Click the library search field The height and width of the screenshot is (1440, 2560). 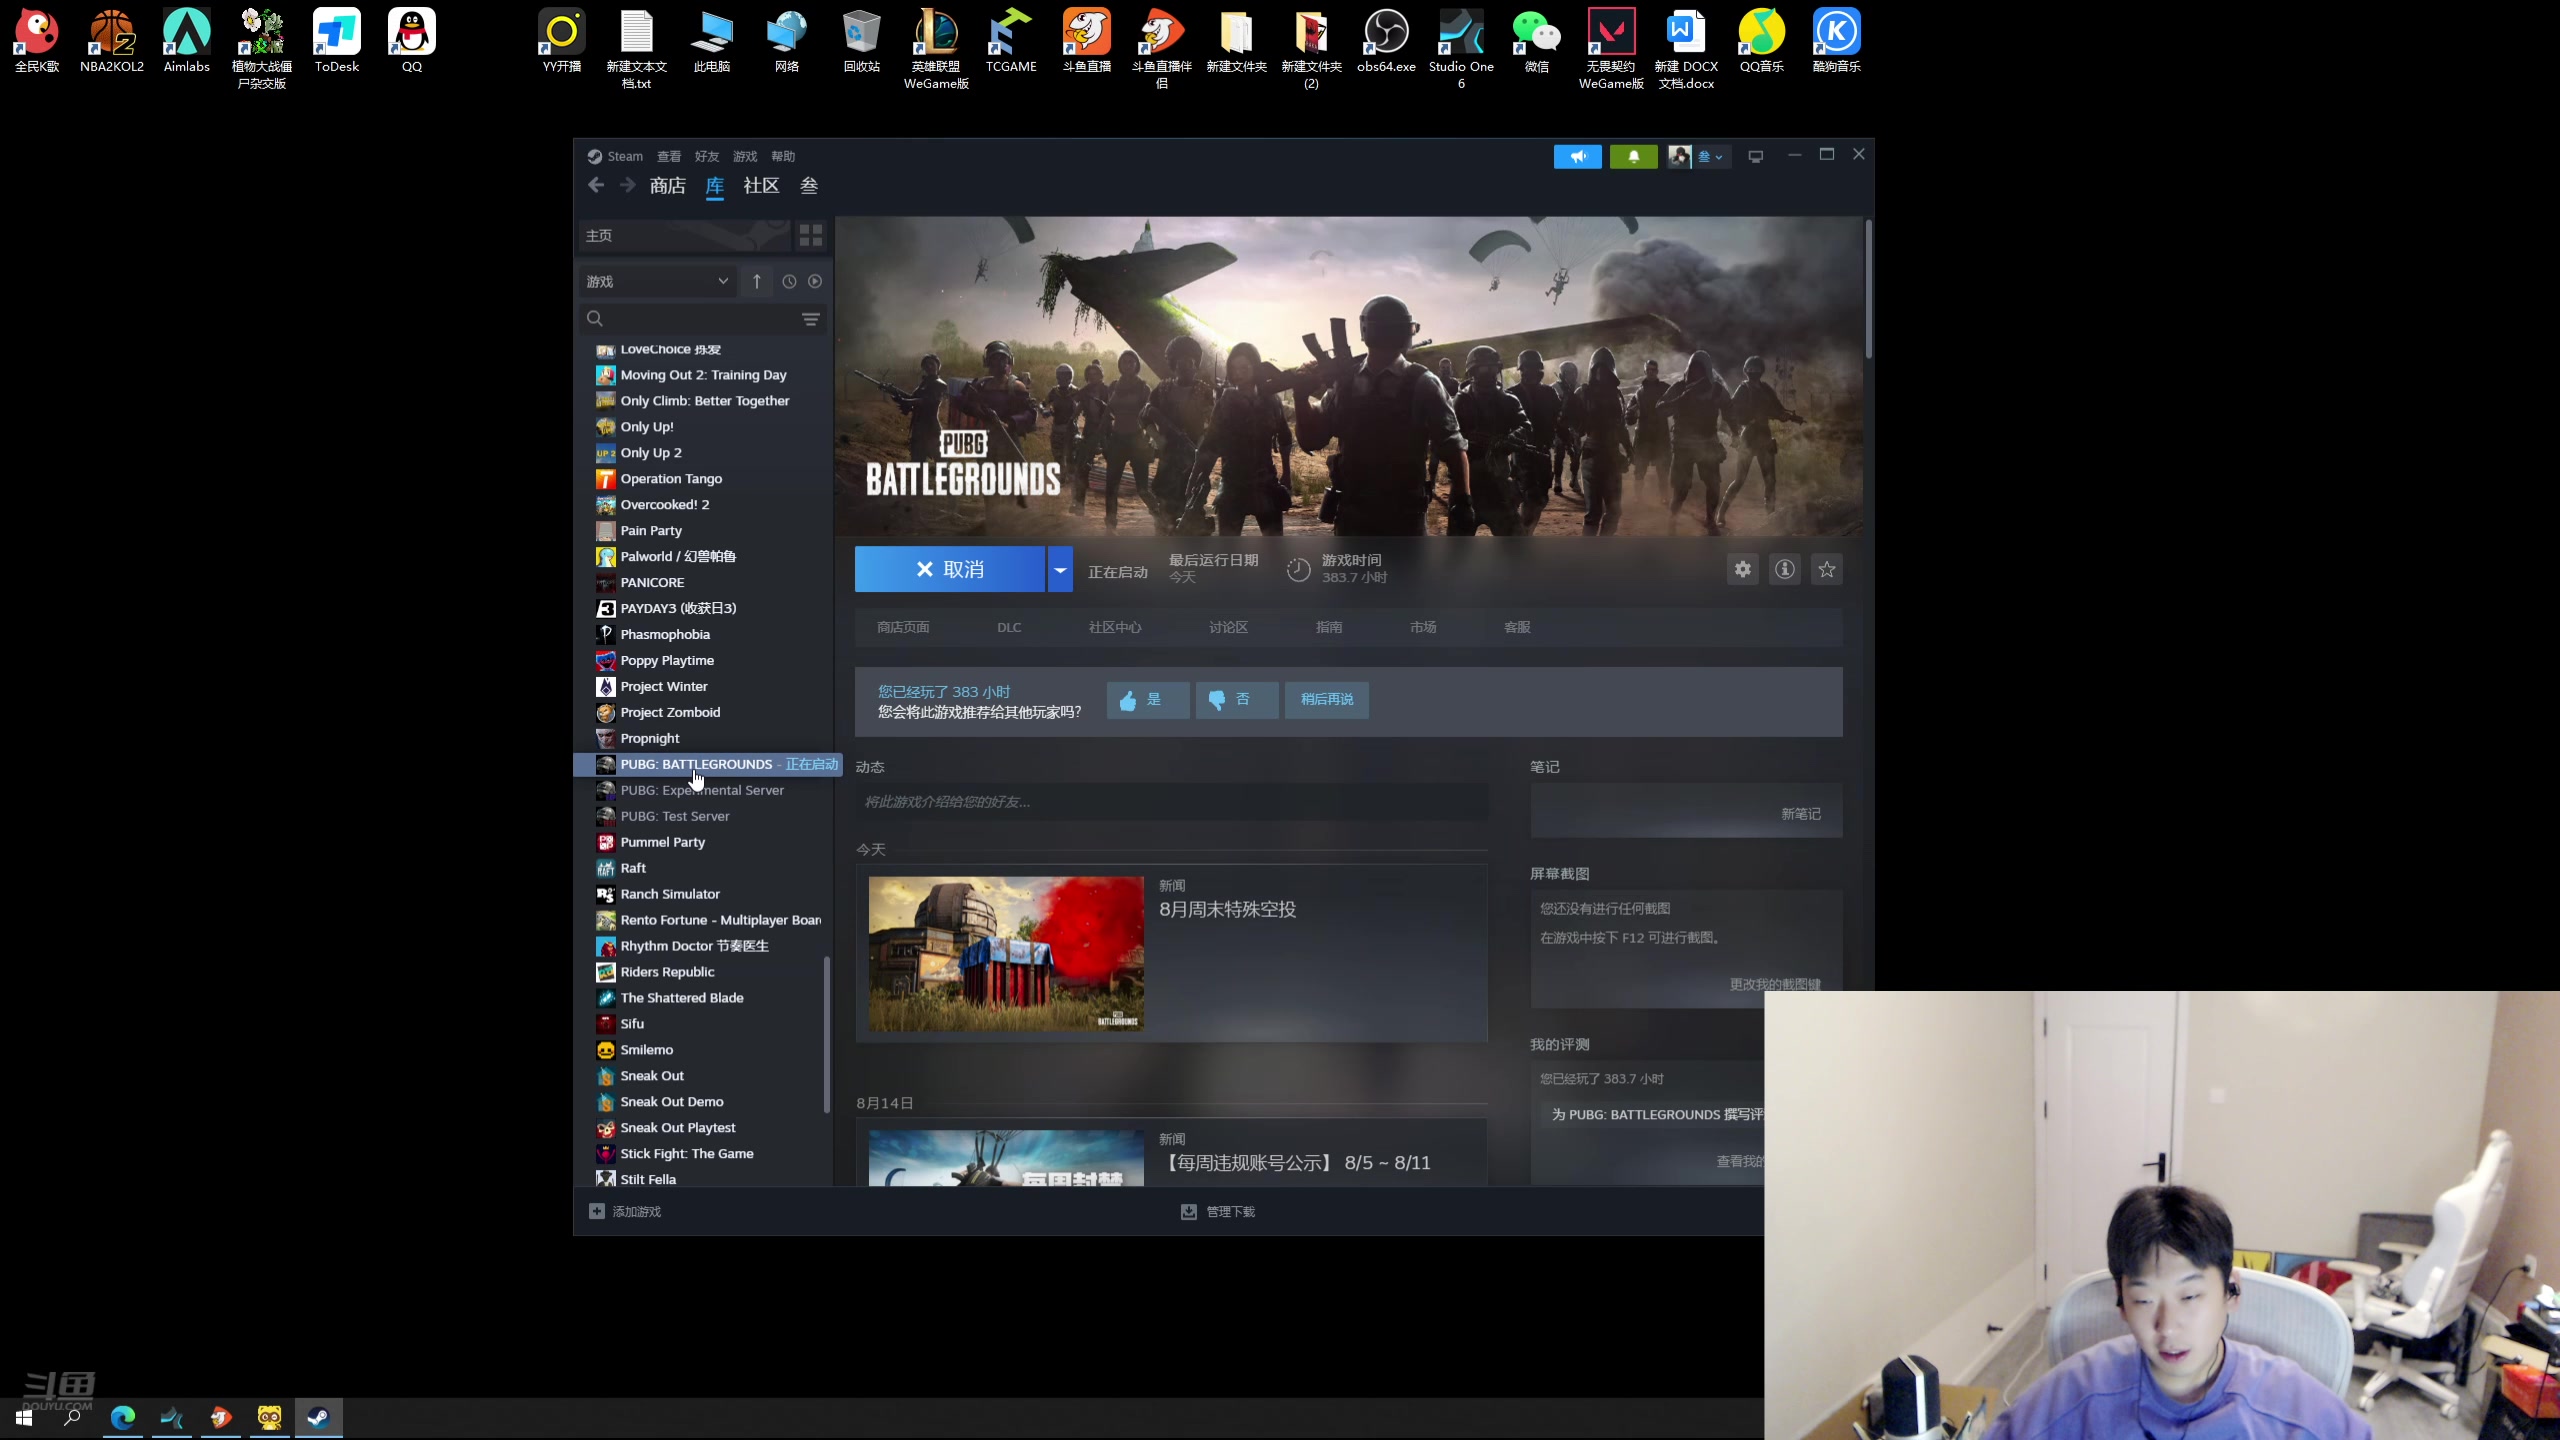pos(690,318)
